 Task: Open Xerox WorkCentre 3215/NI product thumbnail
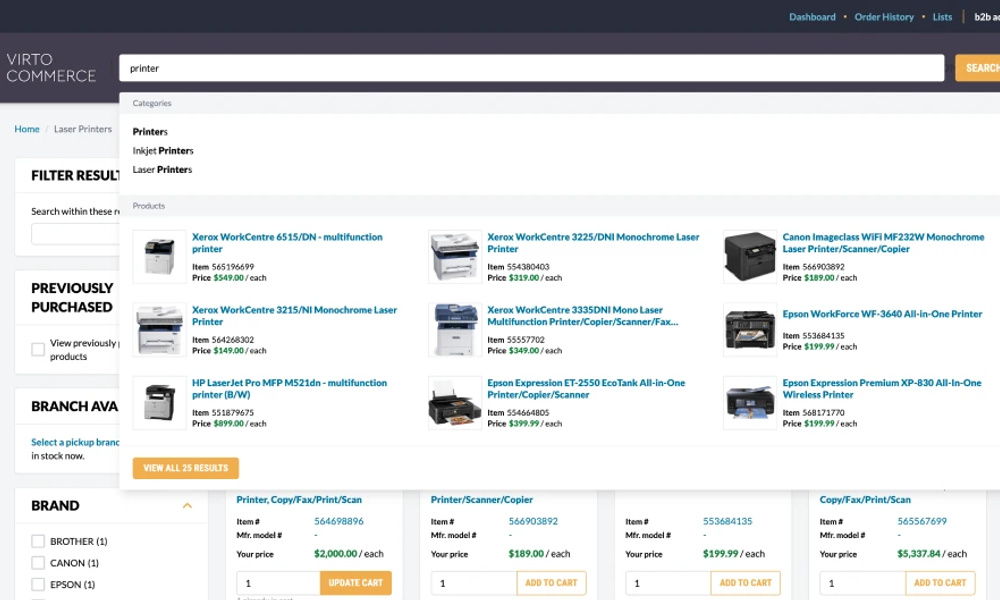[159, 330]
